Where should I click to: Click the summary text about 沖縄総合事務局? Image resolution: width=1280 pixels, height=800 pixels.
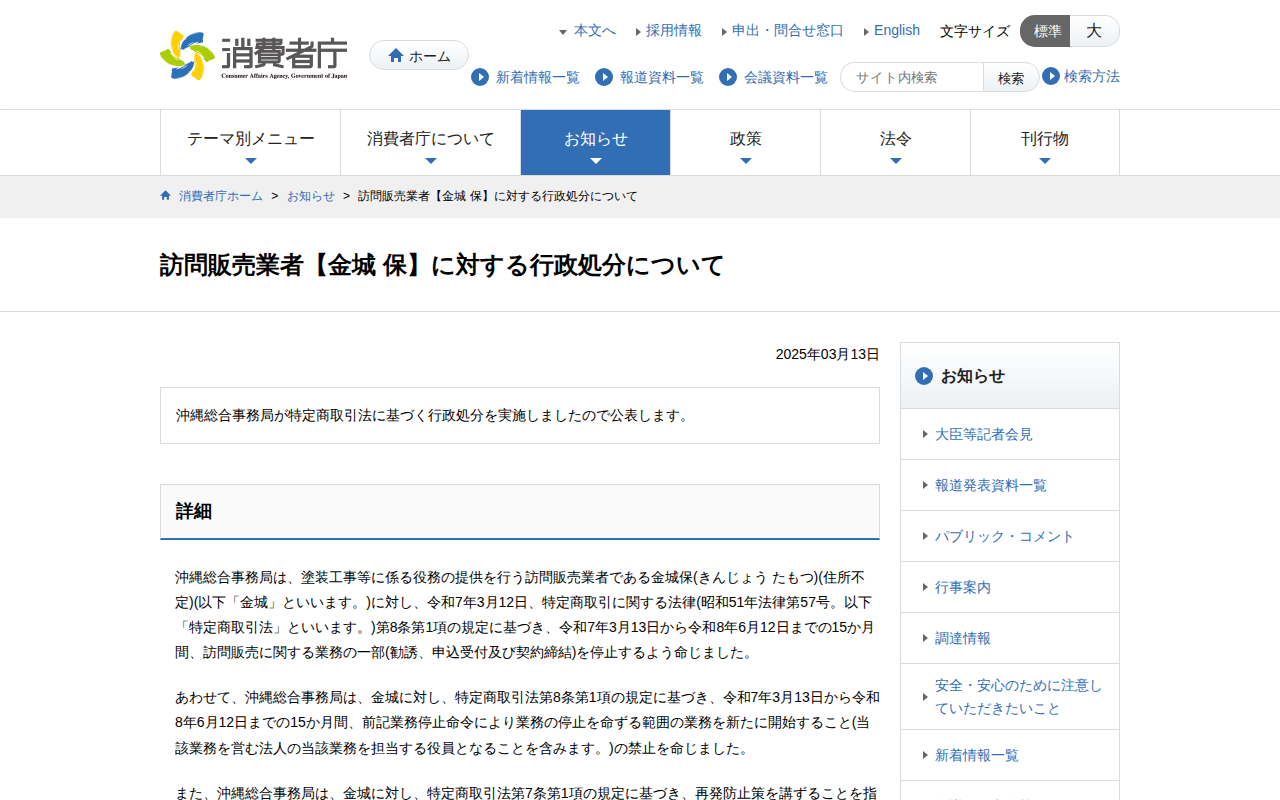tap(435, 415)
